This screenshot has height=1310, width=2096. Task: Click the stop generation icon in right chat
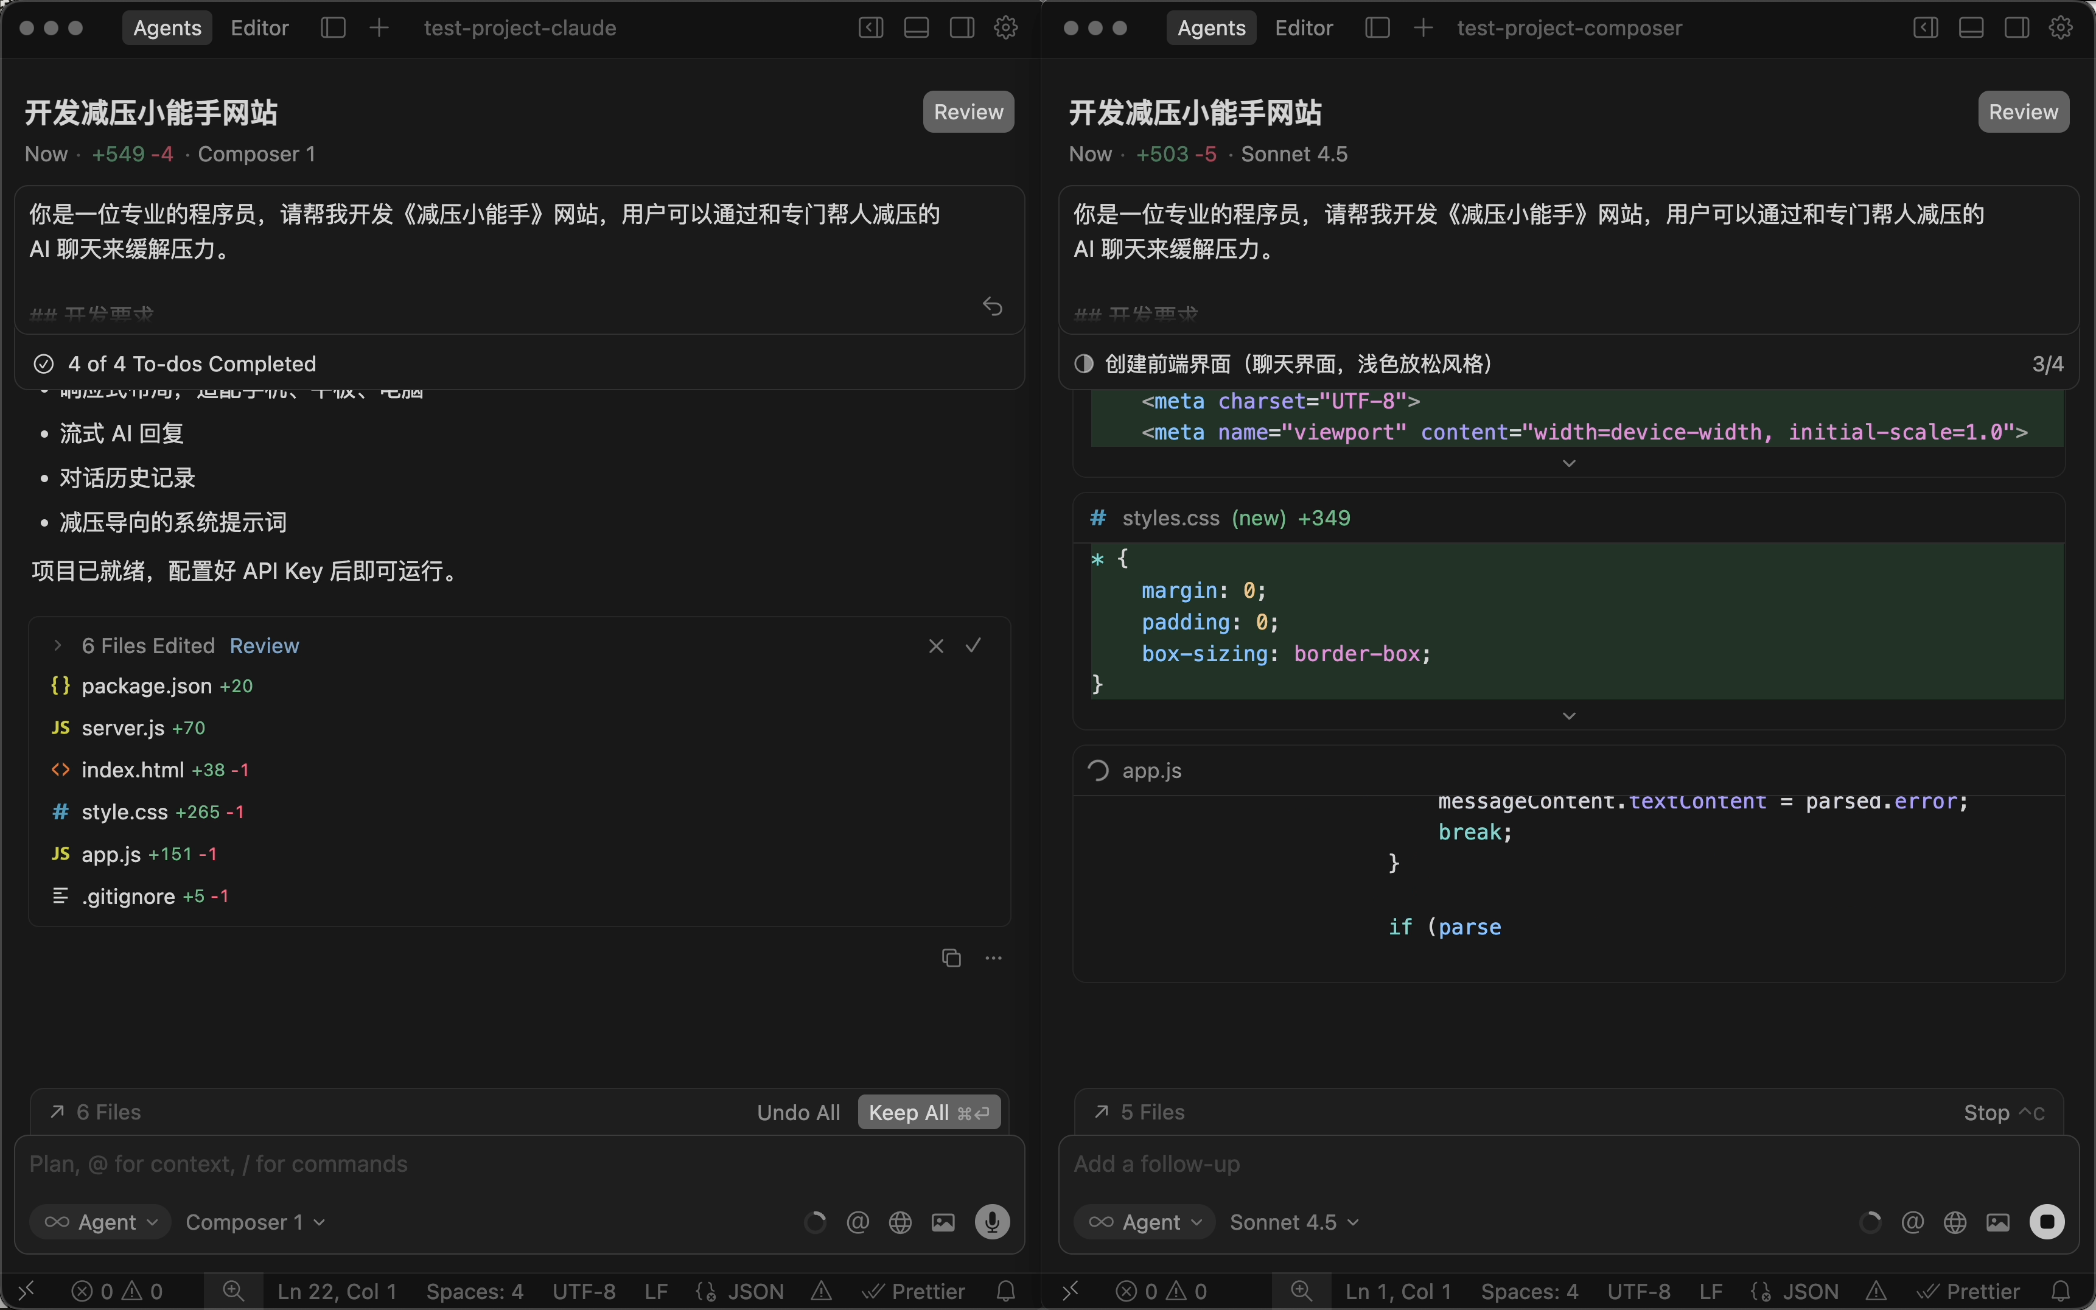pos(2046,1221)
